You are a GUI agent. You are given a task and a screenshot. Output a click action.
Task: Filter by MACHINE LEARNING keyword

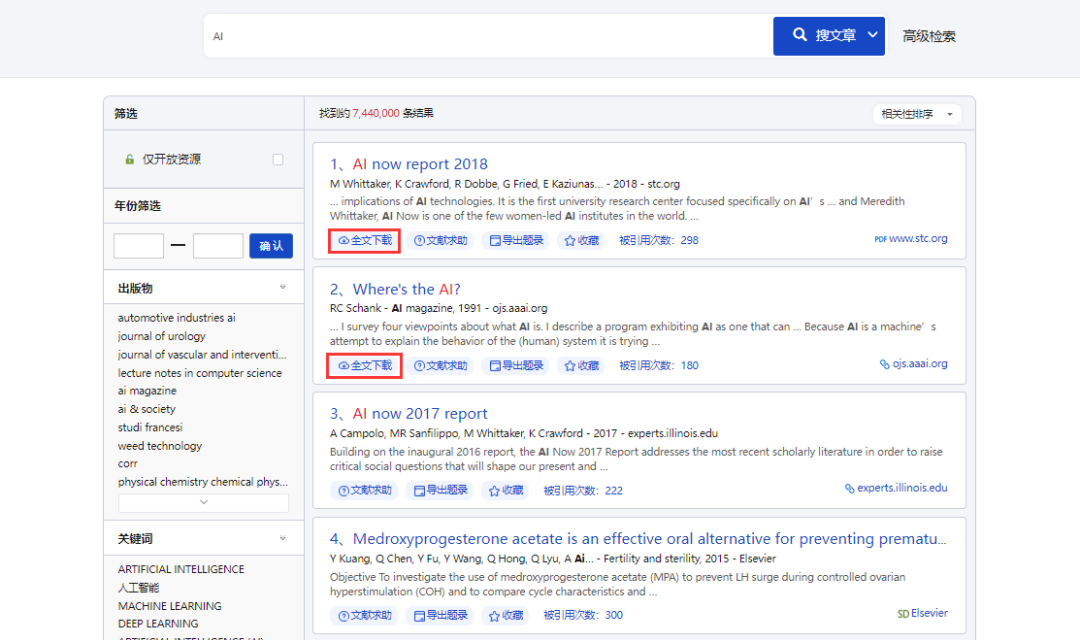(170, 606)
